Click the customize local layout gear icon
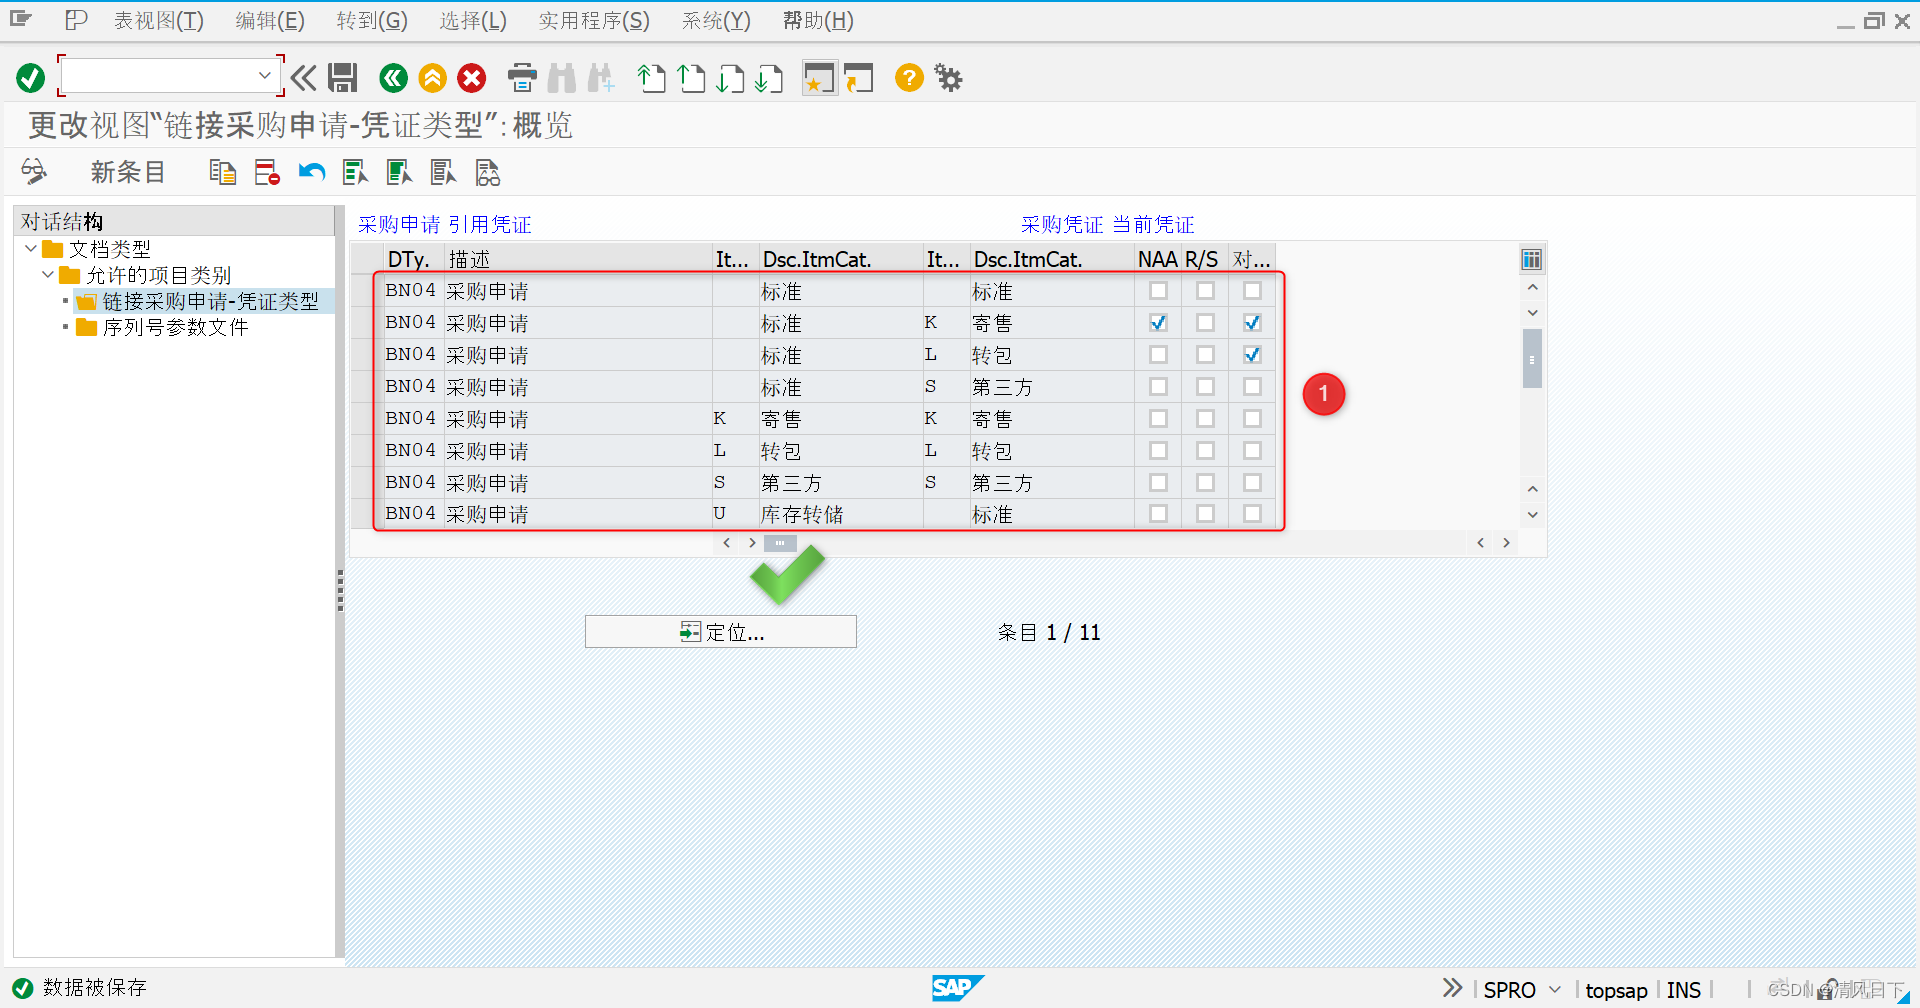 (946, 78)
